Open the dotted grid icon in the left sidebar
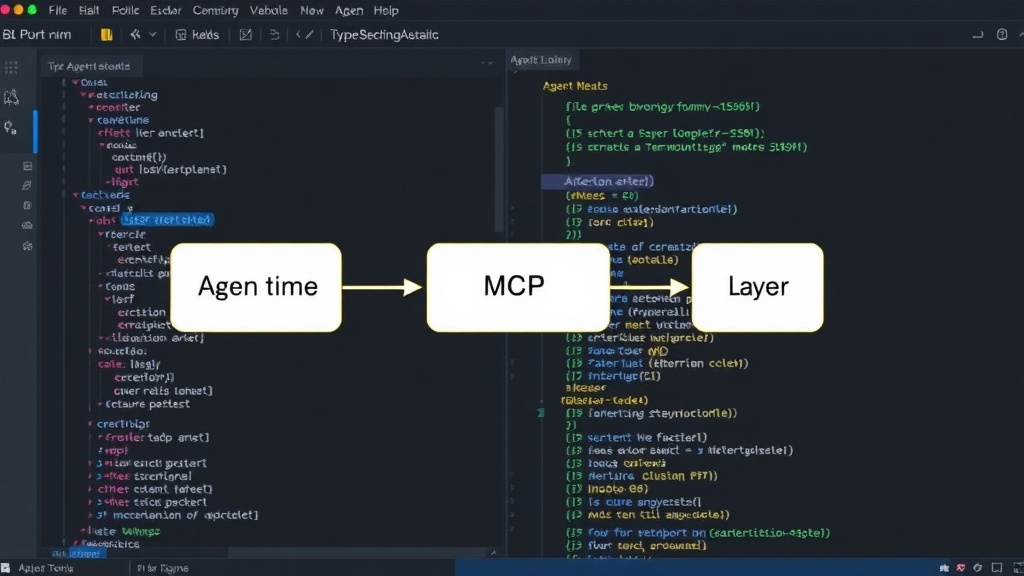This screenshot has height=576, width=1024. [11, 68]
